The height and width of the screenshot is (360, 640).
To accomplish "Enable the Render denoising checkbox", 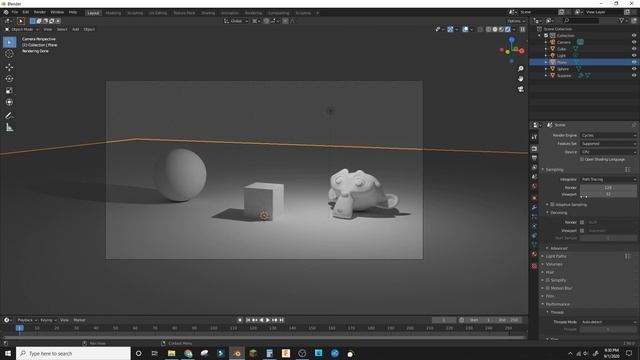I will click(x=582, y=222).
